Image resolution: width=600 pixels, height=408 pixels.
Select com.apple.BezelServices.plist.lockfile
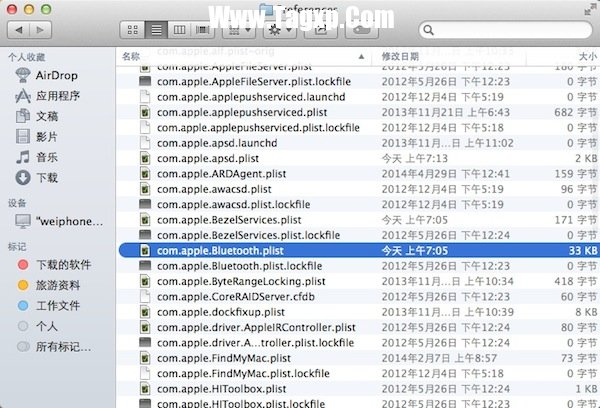[248, 235]
